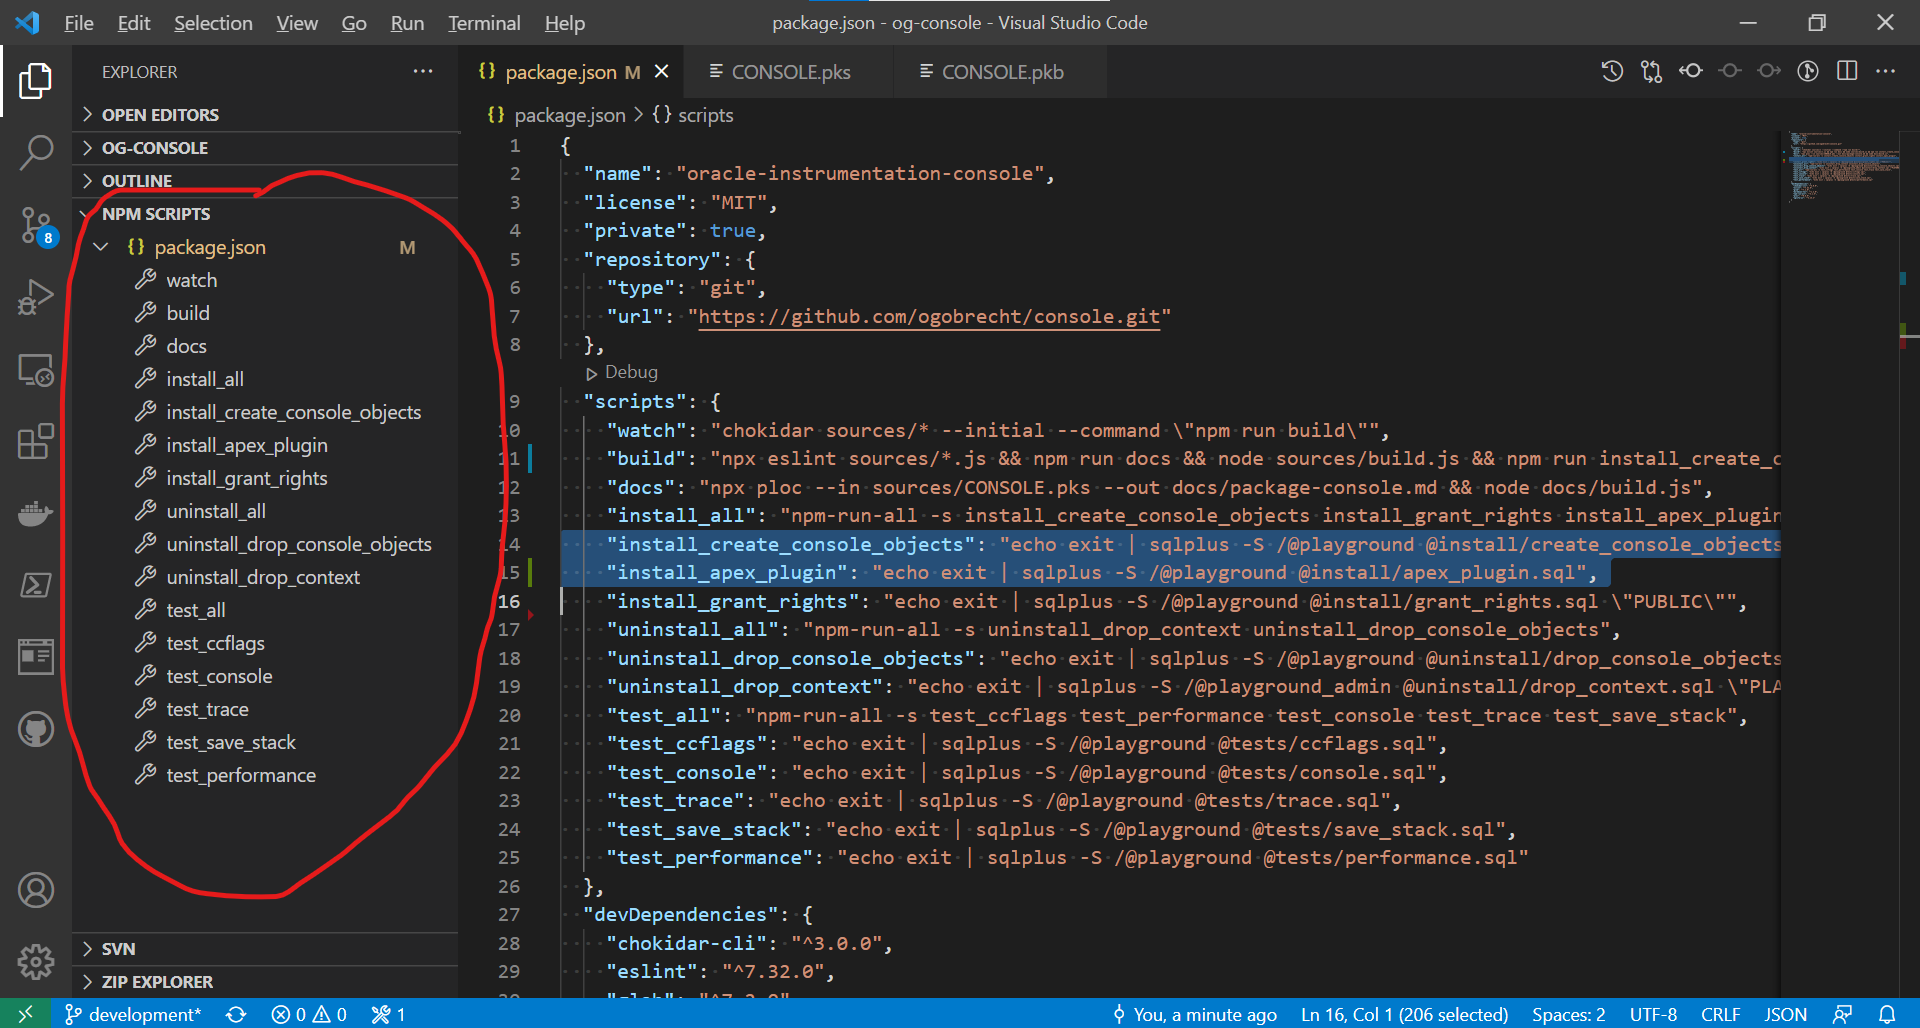Open file compare icon next to history

pyautogui.click(x=1651, y=71)
